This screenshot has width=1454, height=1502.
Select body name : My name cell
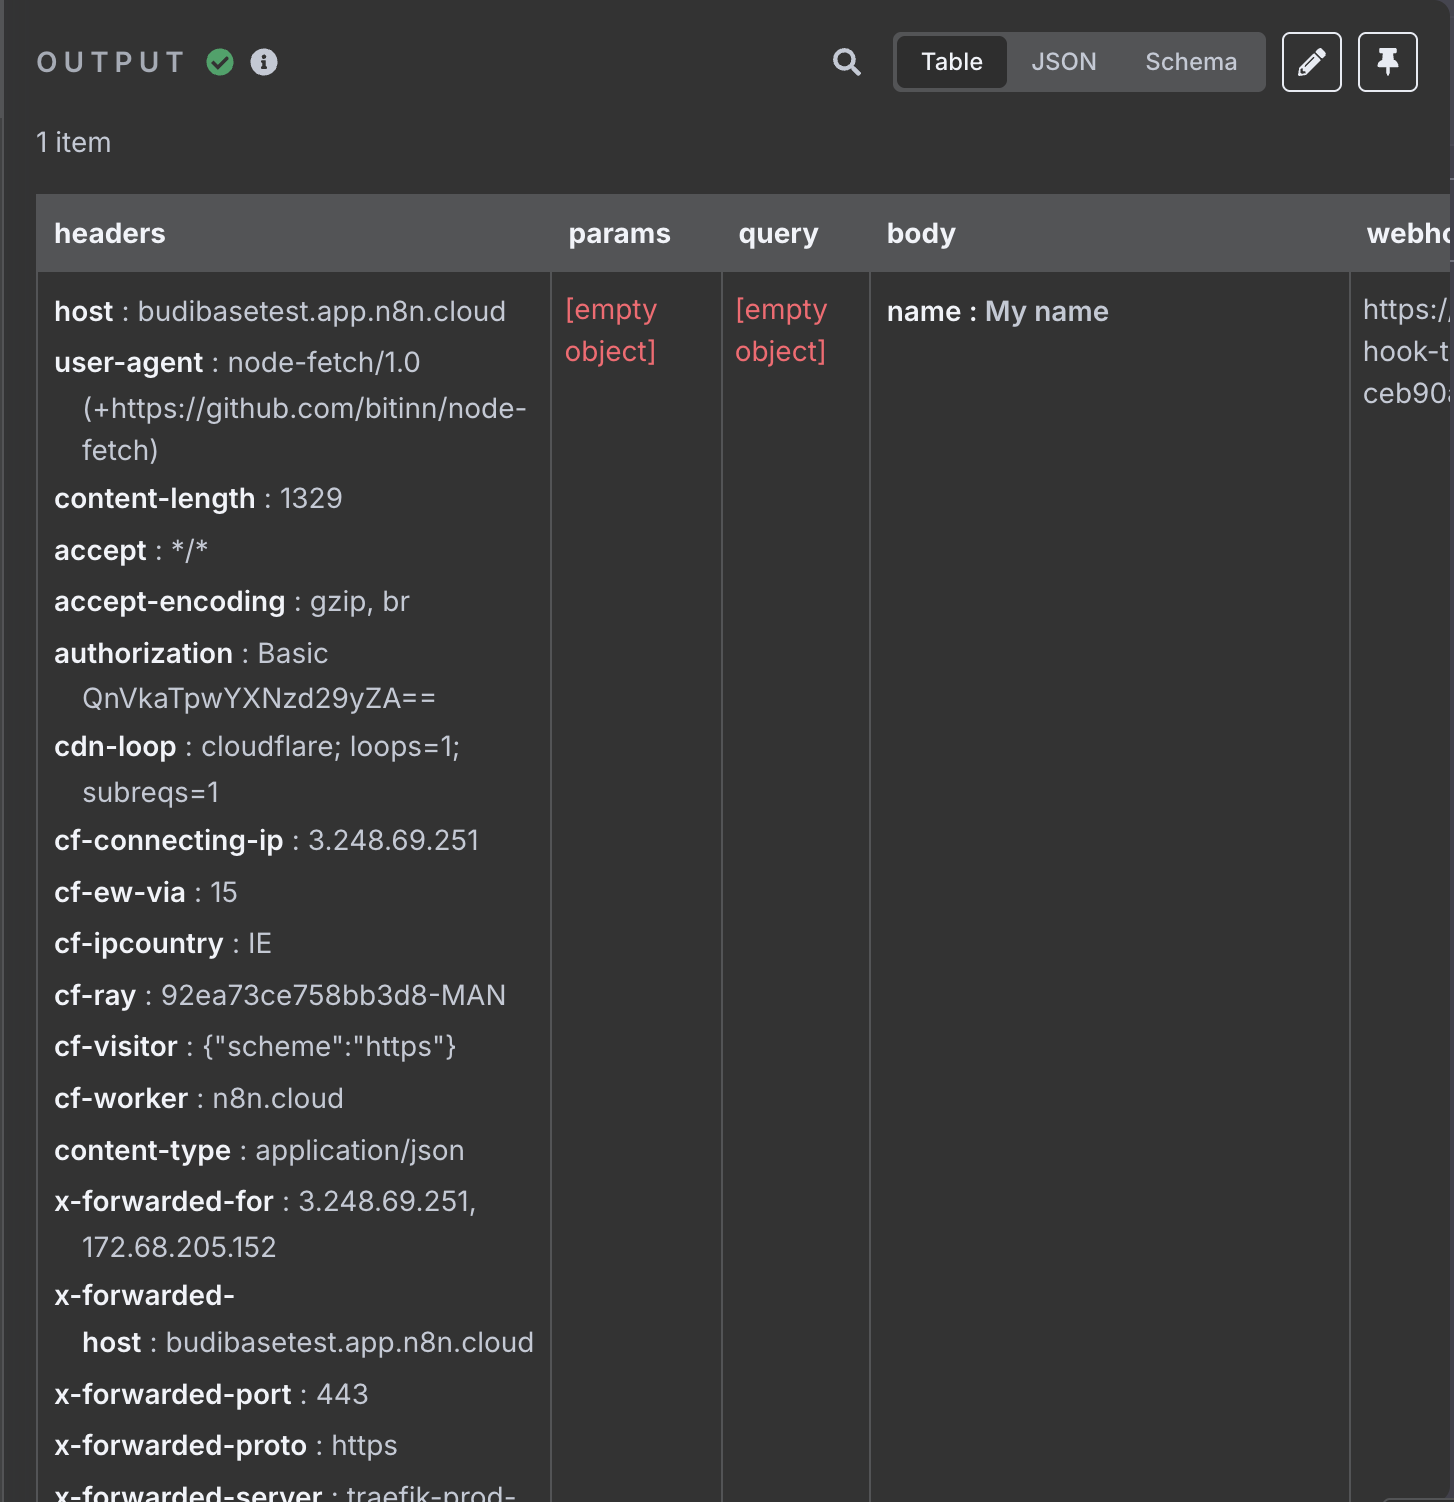click(x=998, y=311)
